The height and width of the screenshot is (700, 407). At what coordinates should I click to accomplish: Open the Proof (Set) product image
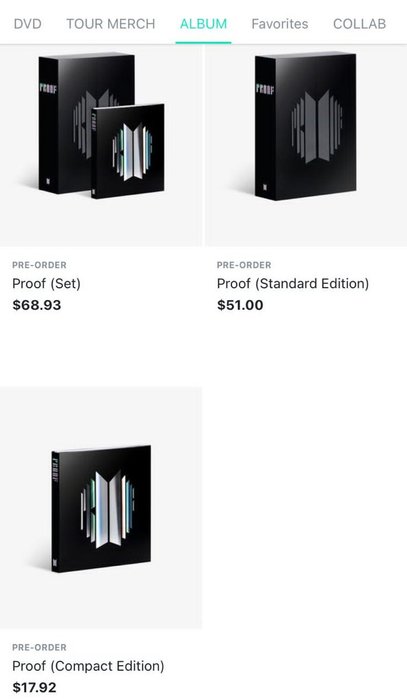pyautogui.click(x=101, y=146)
